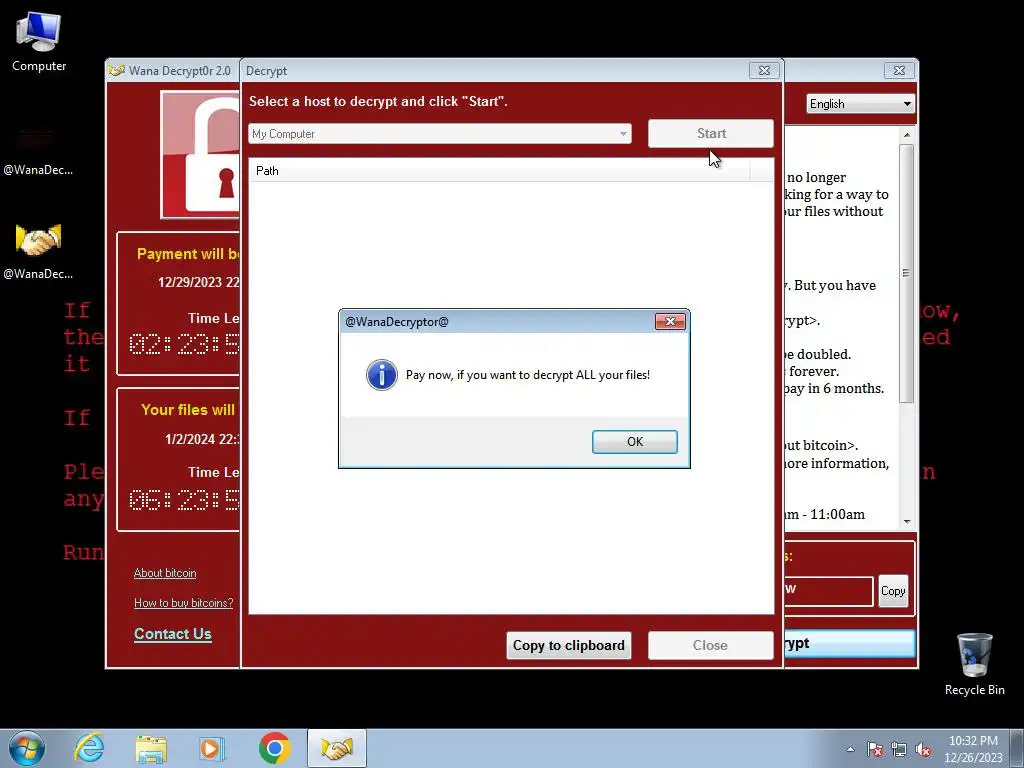
Task: Click the 12/29/2023 payment date text
Action: (199, 282)
